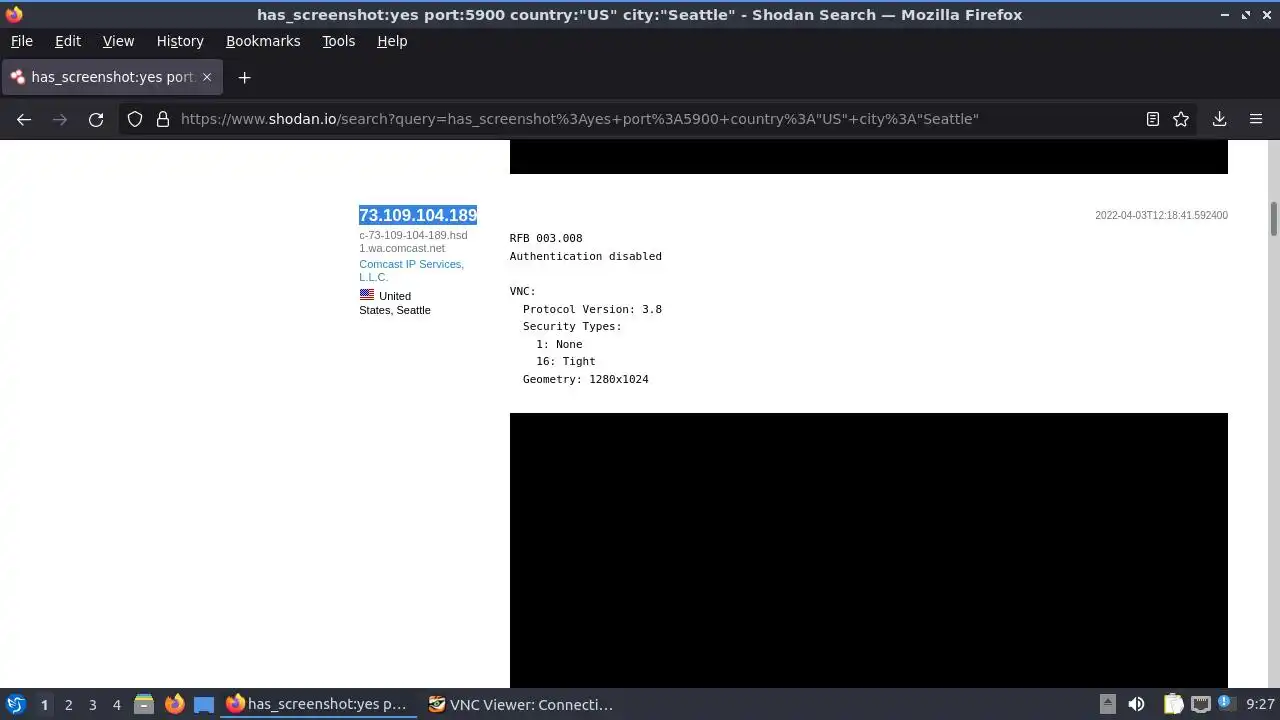Switch to the Firefox taskbar window button
1280x720 pixels.
click(318, 704)
